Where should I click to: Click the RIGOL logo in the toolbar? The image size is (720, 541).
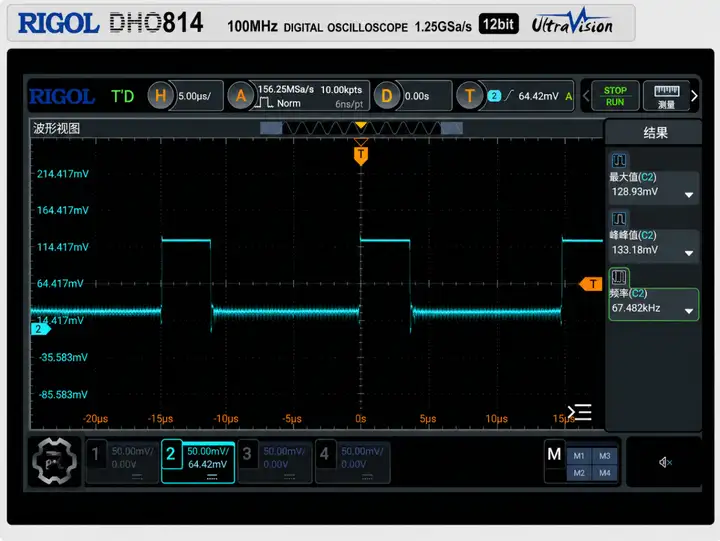pyautogui.click(x=62, y=96)
